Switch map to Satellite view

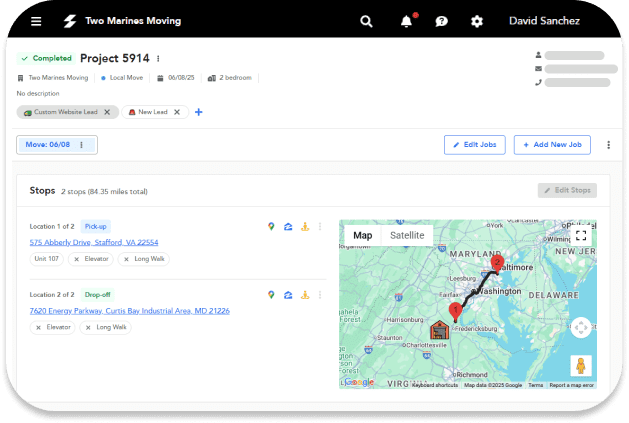point(407,236)
